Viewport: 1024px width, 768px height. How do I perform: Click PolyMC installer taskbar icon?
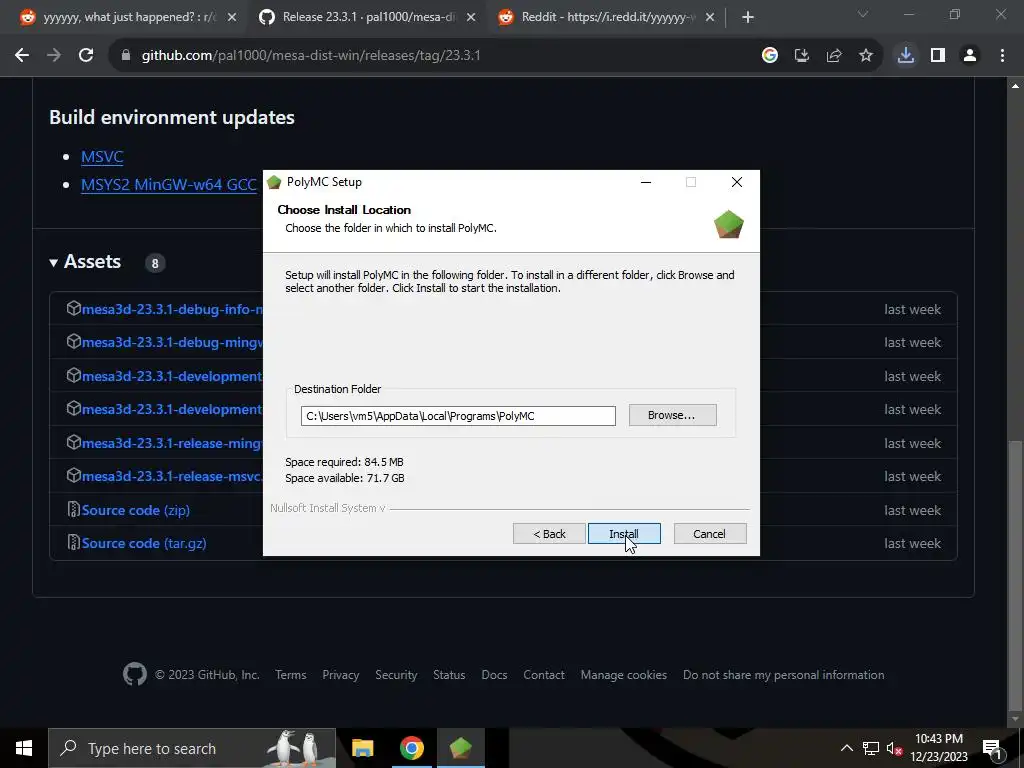point(460,748)
